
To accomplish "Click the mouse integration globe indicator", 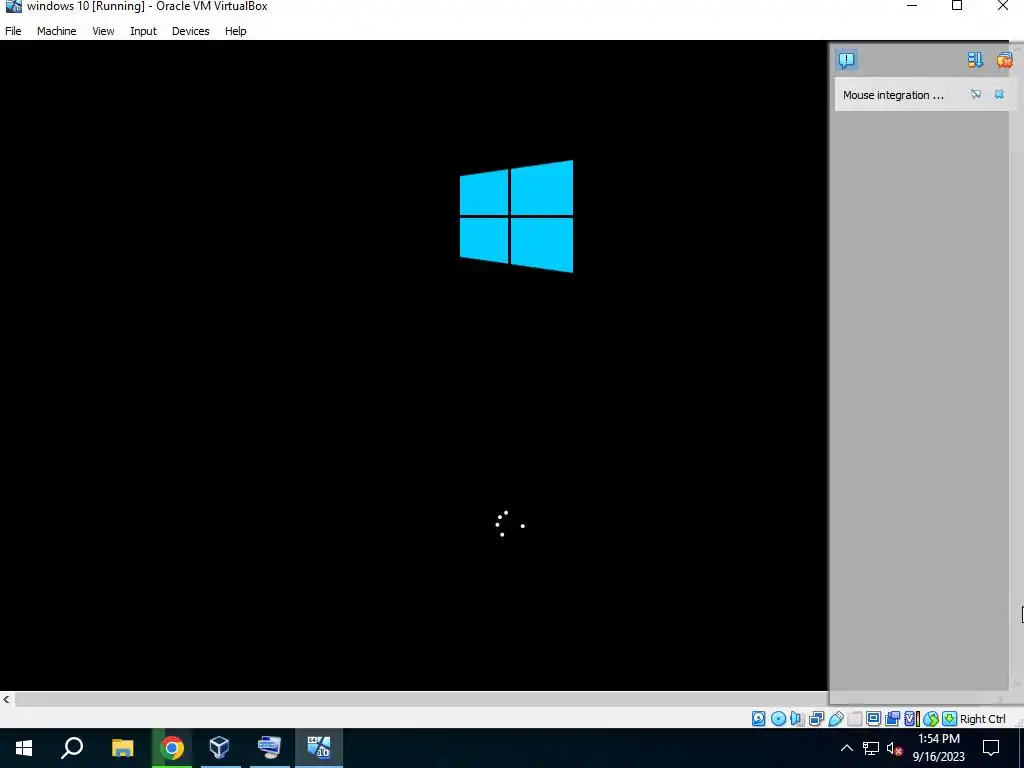I will tap(931, 718).
